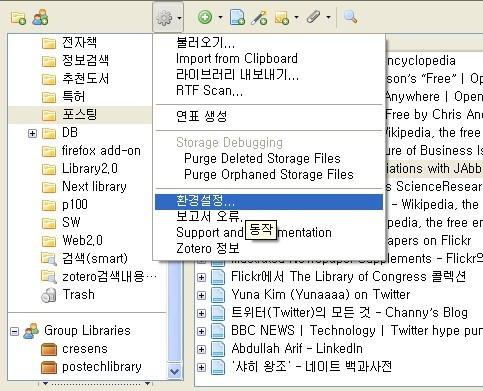Expand the Flickr Library of Congress item
The image size is (483, 391).
click(201, 277)
